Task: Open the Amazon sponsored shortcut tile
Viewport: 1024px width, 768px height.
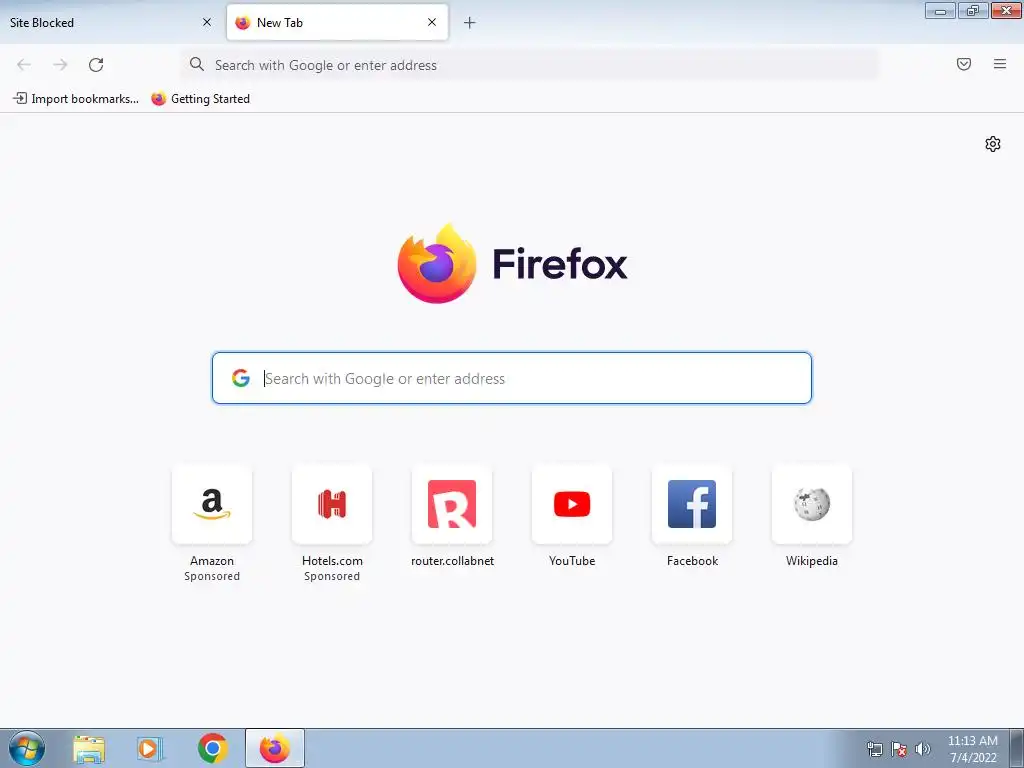Action: coord(212,504)
